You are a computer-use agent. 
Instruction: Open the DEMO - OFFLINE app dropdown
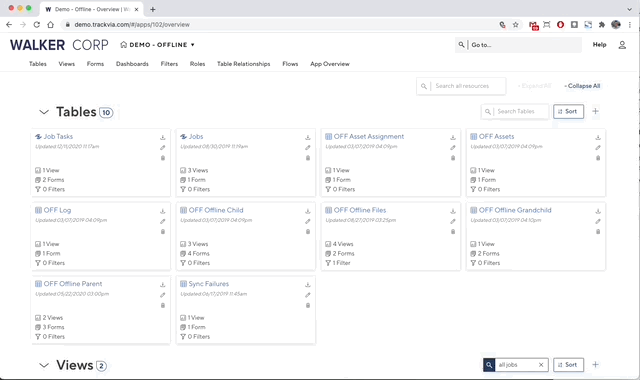[157, 45]
